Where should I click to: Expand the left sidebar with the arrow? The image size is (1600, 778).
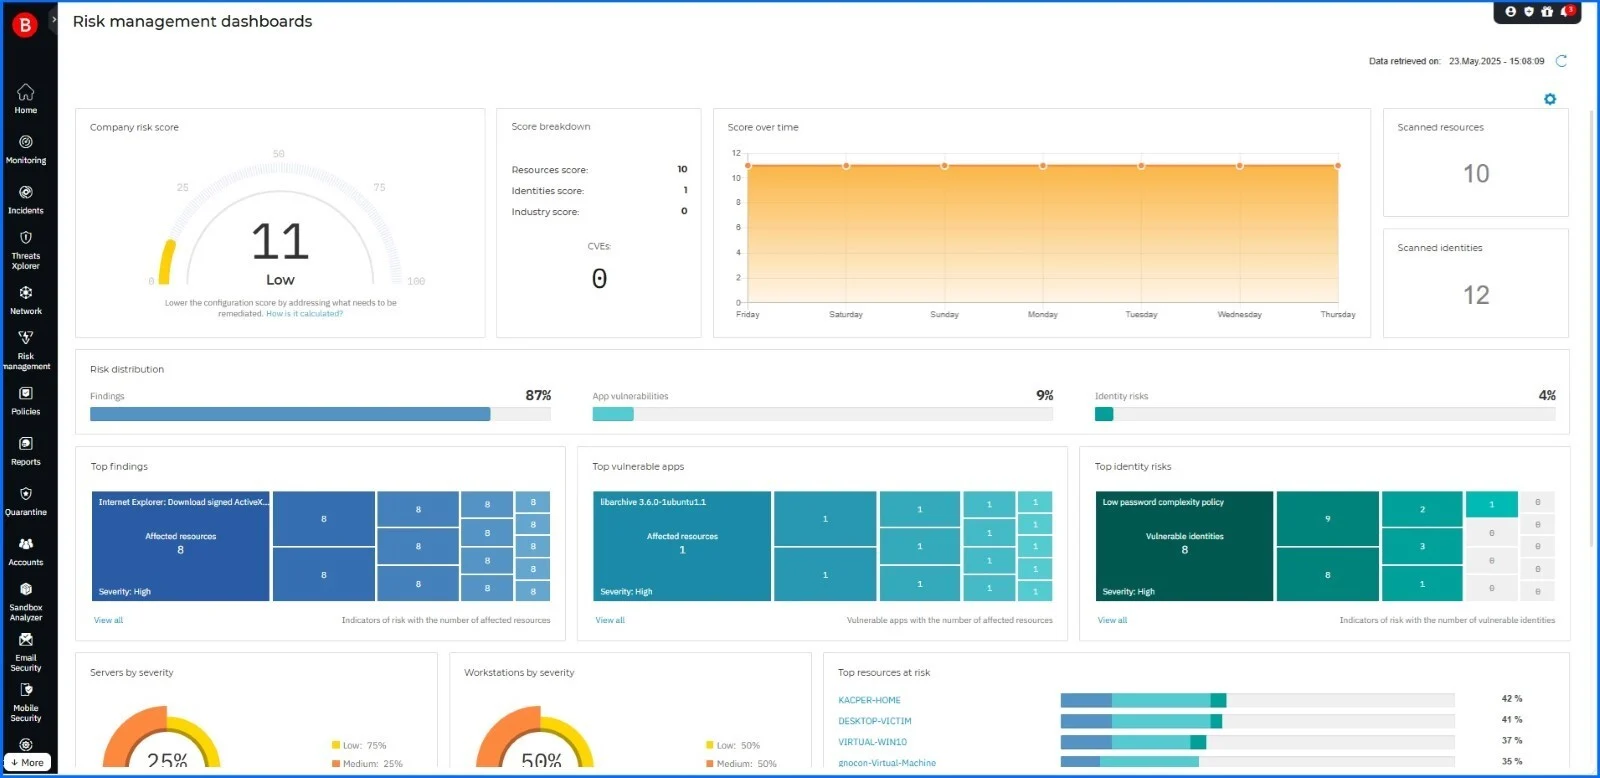[x=54, y=20]
